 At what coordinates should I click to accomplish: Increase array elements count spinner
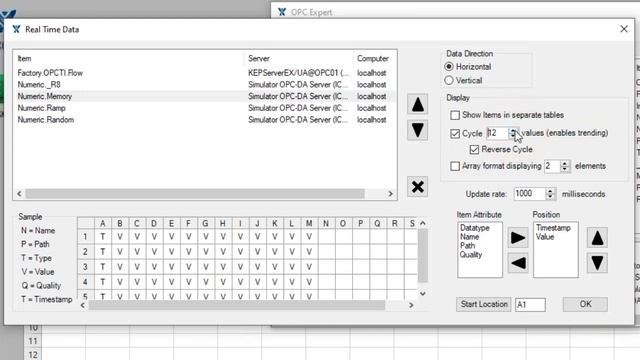565,163
